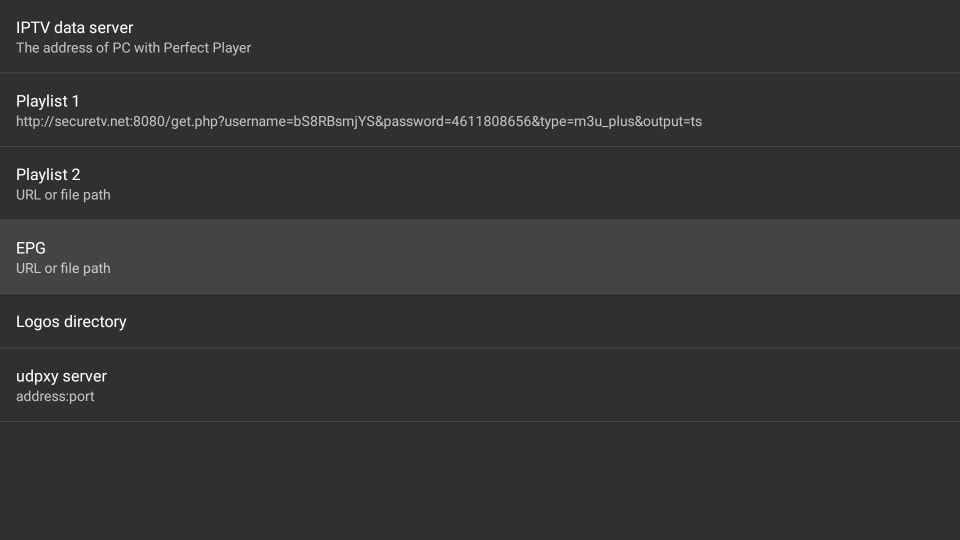Click 'URL or file path' under EPG
The image size is (960, 540).
63,268
